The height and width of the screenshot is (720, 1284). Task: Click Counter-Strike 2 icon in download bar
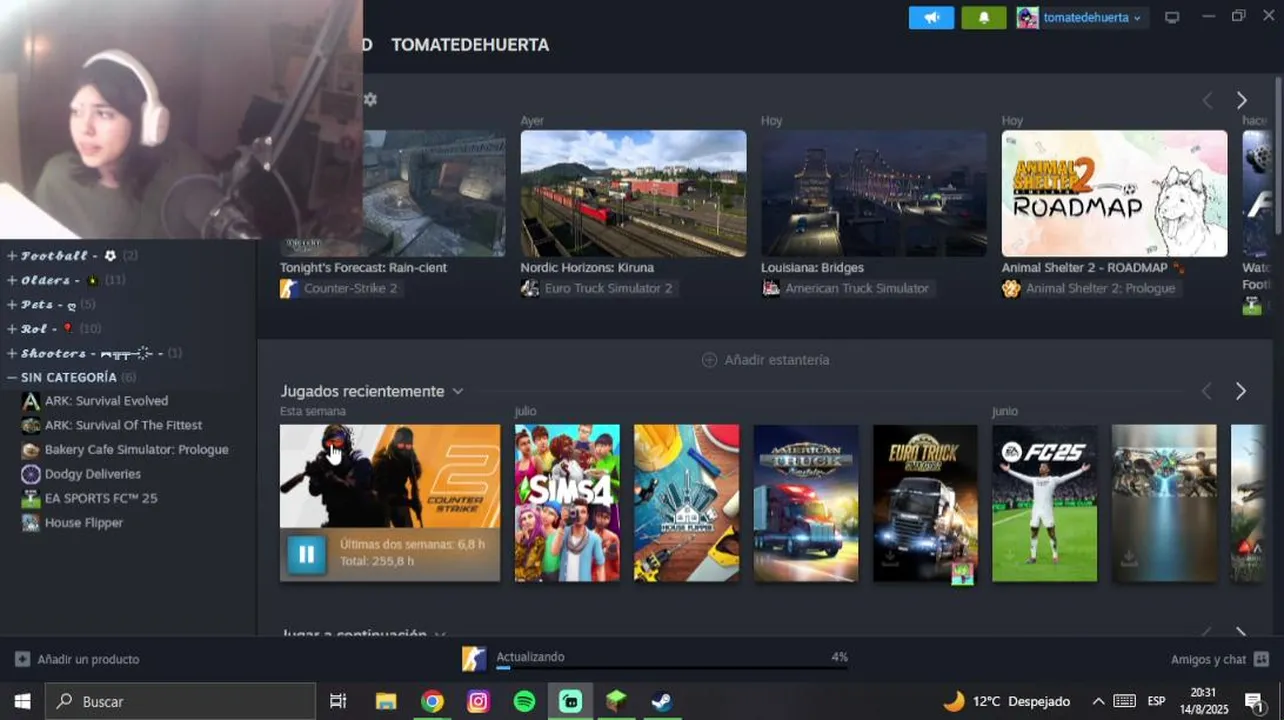[474, 659]
